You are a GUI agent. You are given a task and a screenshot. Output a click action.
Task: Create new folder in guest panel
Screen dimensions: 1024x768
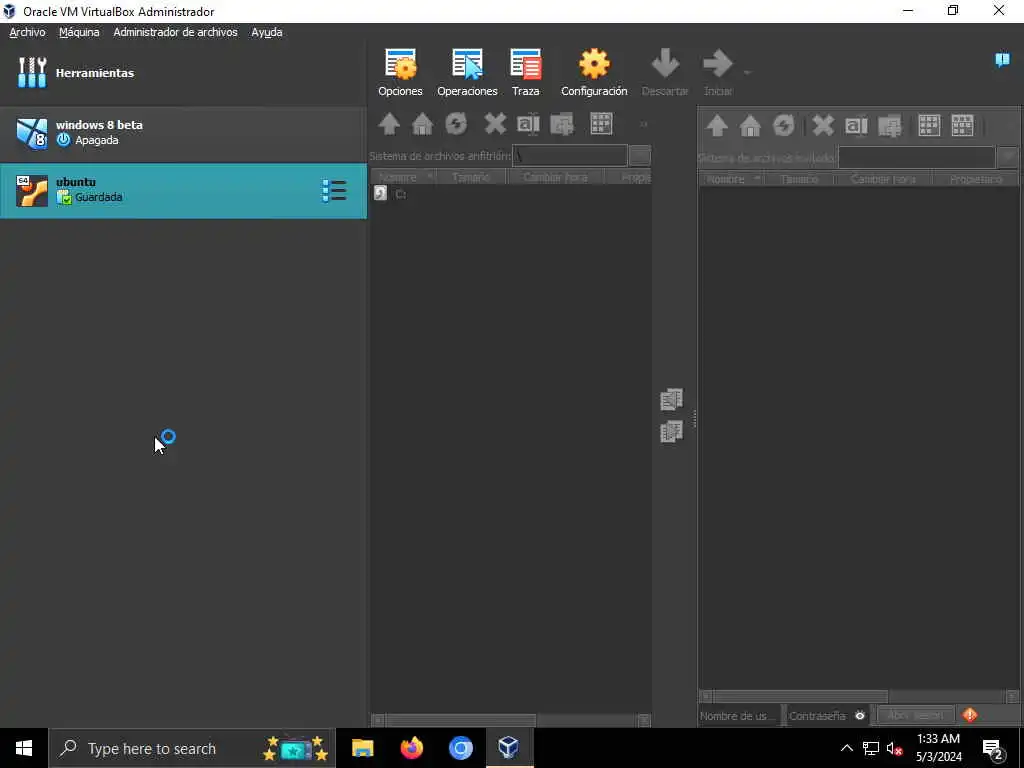[x=889, y=125]
